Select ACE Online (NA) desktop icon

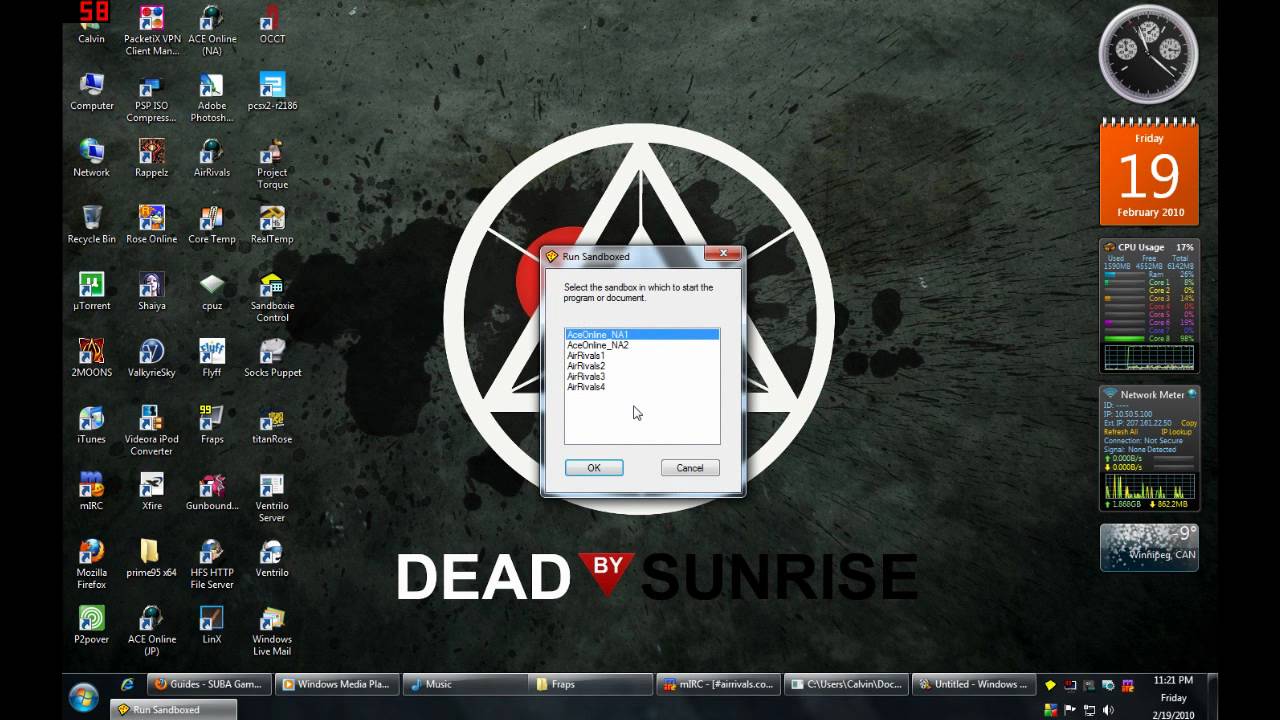212,30
